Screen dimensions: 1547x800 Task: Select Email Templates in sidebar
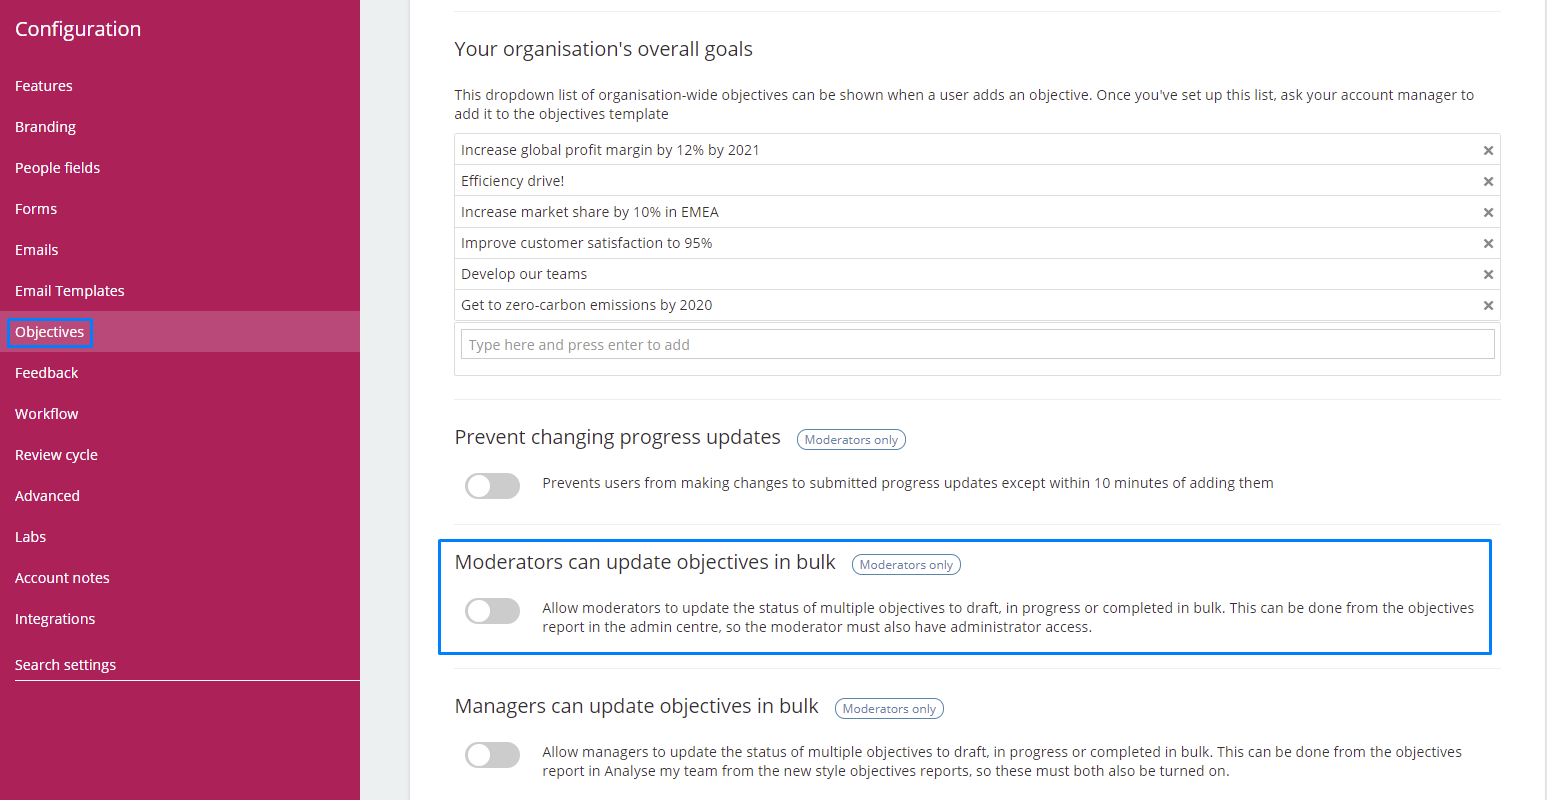tap(70, 291)
